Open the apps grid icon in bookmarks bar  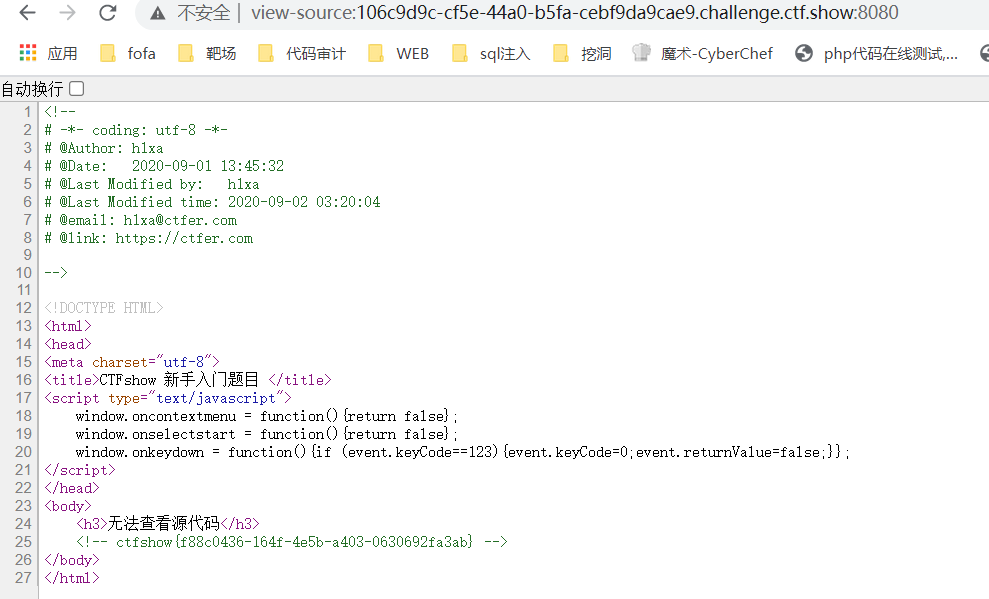(28, 53)
